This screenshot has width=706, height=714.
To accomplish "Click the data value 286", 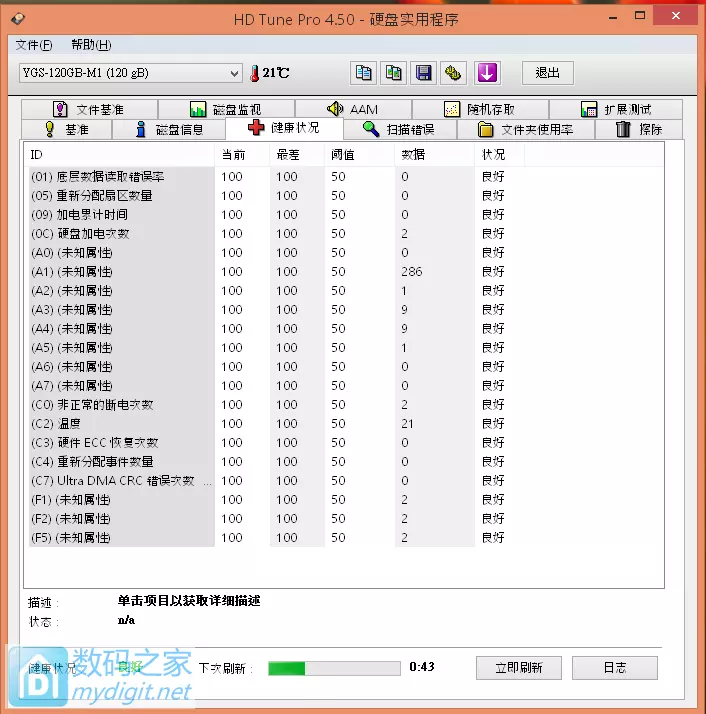I will [412, 271].
